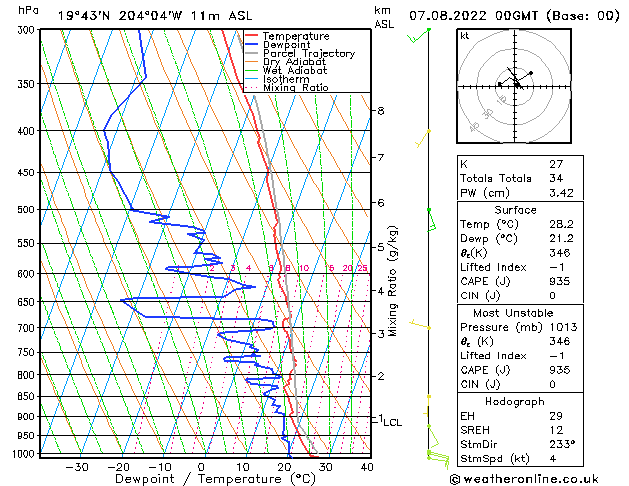Click the K index value 27
Image resolution: width=629 pixels, height=486 pixels.
556,164
